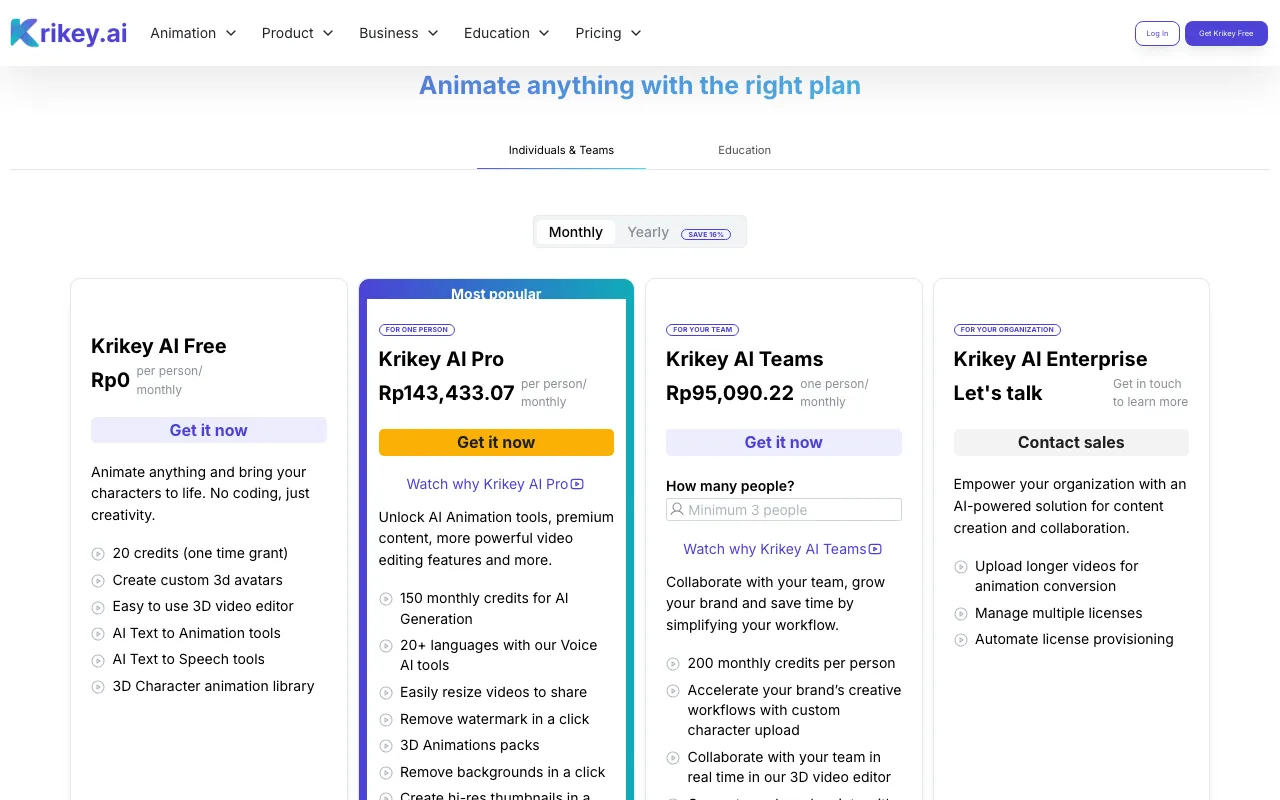Screen dimensions: 1280x800
Task: Click the bullet icon for 20 credits
Action: click(x=98, y=554)
